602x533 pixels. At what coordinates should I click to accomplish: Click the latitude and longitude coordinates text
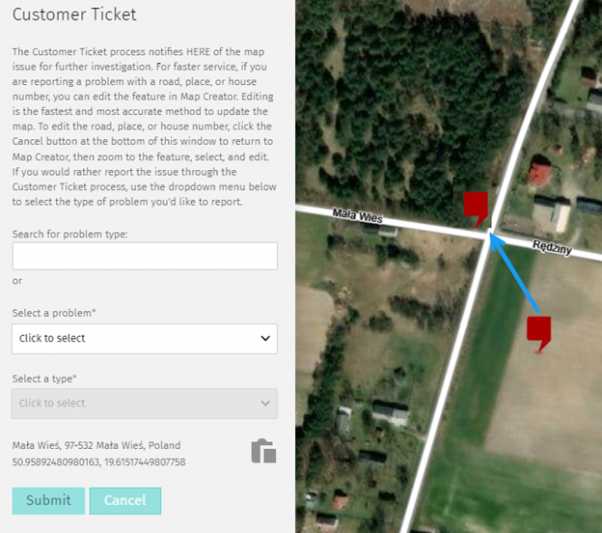coord(99,462)
